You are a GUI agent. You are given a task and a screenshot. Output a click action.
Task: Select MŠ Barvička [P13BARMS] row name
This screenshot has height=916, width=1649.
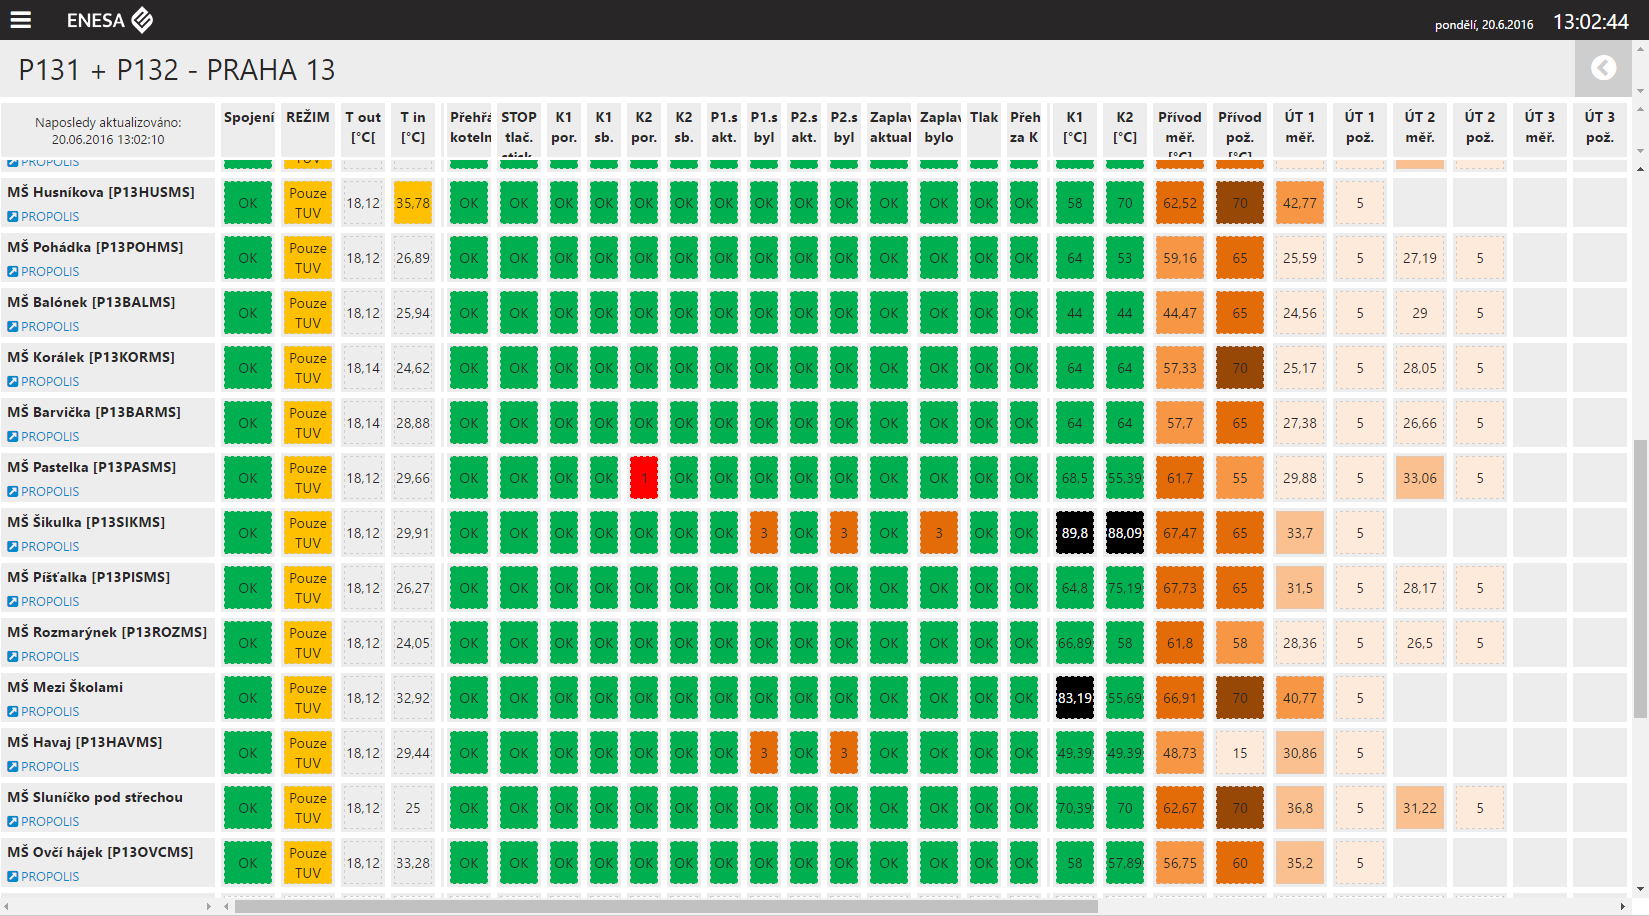click(94, 412)
